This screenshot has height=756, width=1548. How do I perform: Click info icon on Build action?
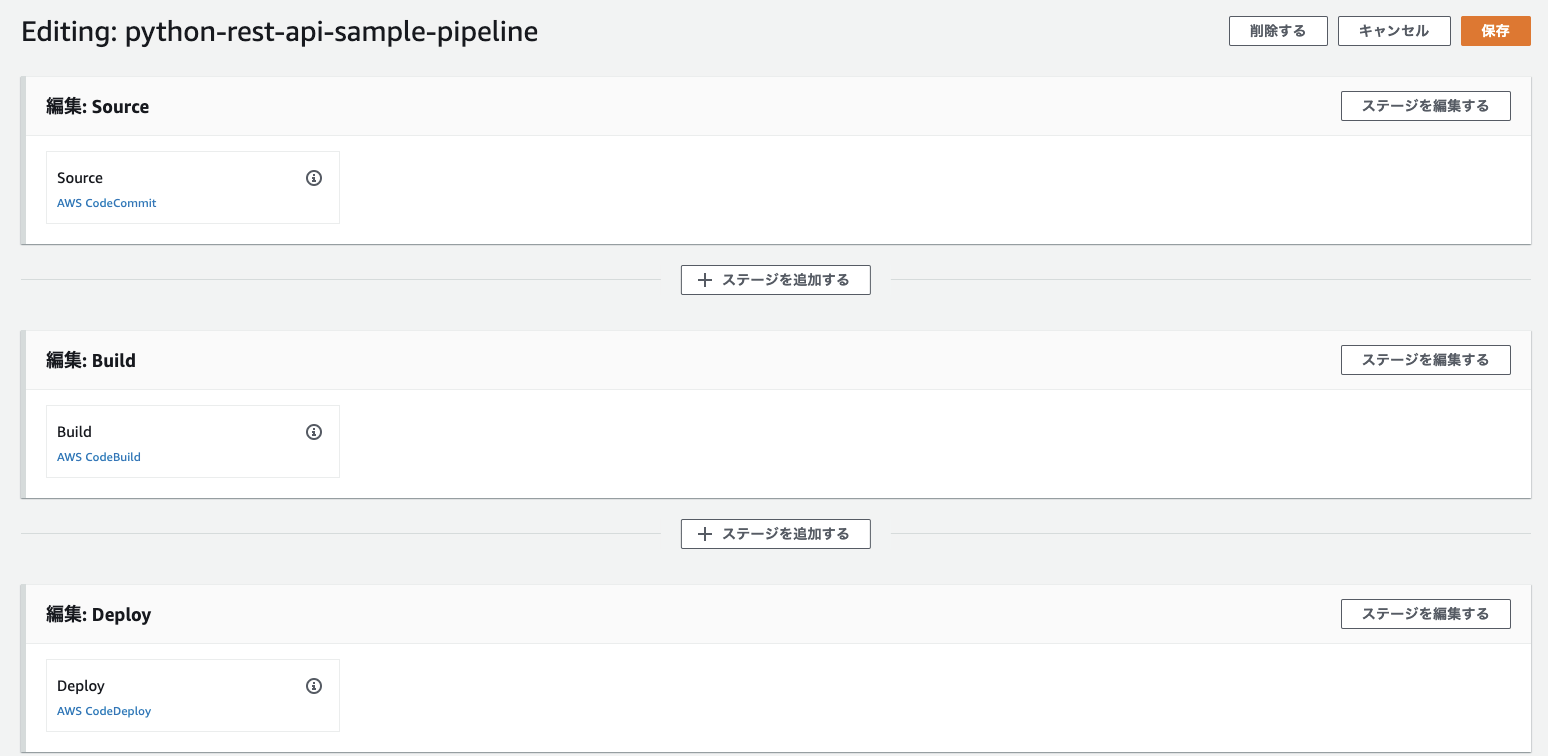click(x=314, y=432)
